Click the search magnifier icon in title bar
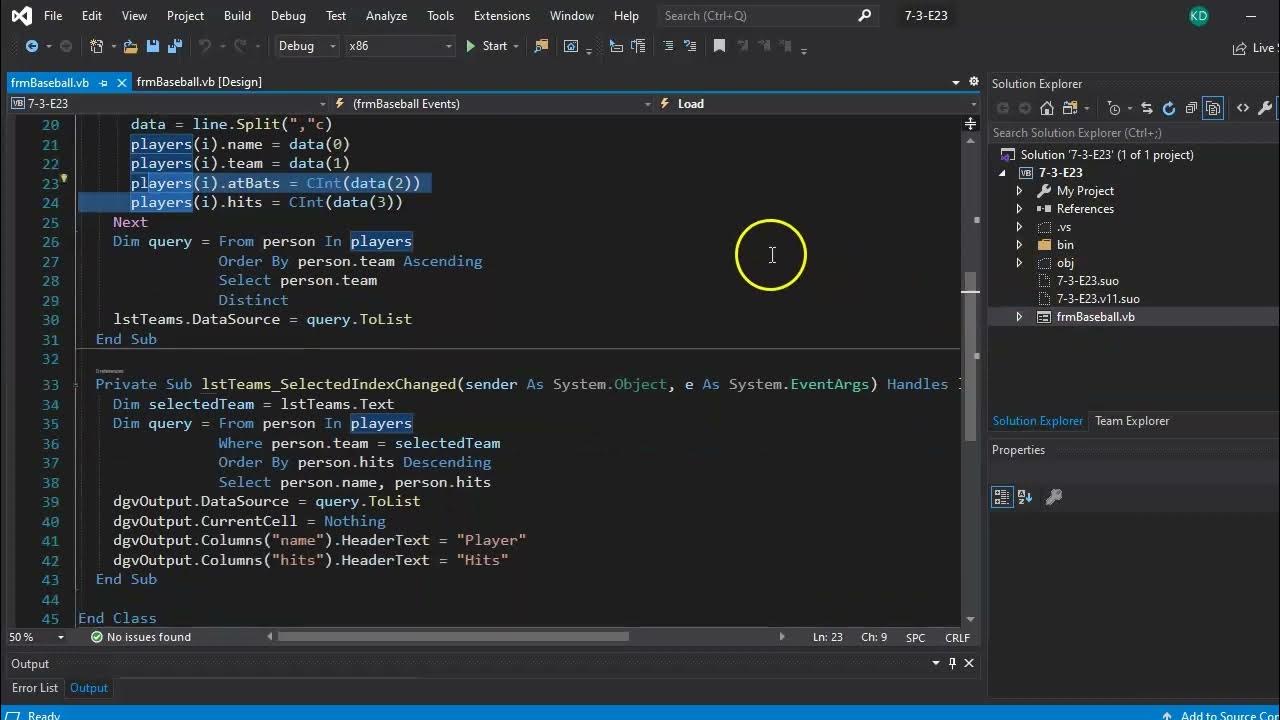The image size is (1280, 720). [865, 15]
